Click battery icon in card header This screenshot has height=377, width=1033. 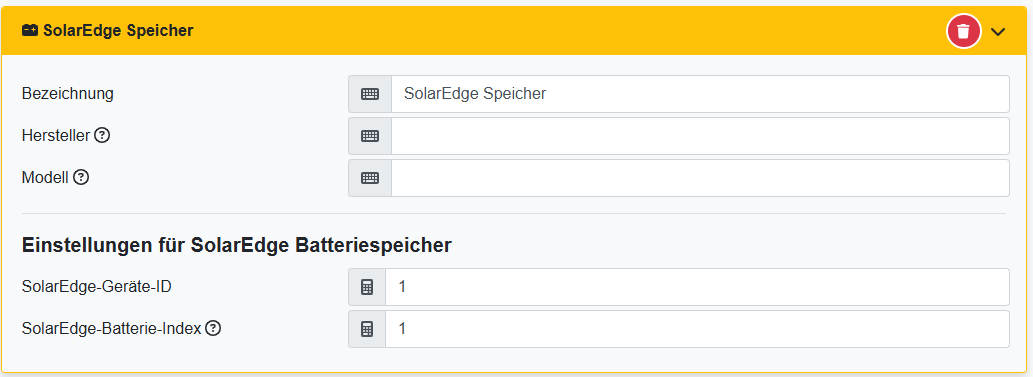click(x=30, y=30)
